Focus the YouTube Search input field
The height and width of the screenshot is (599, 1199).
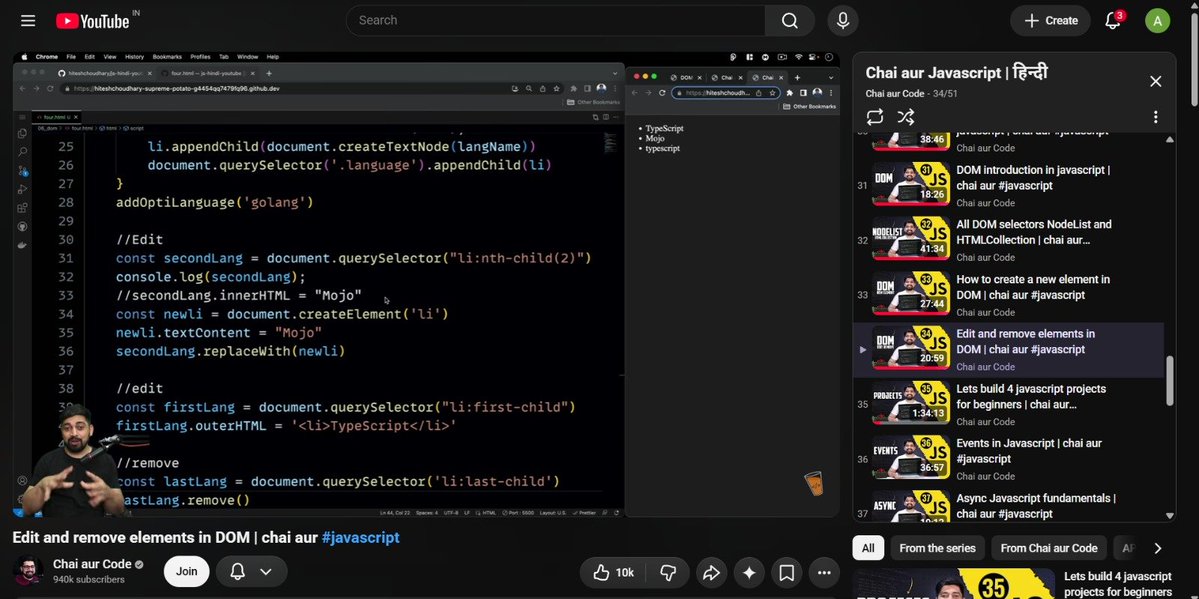(556, 21)
